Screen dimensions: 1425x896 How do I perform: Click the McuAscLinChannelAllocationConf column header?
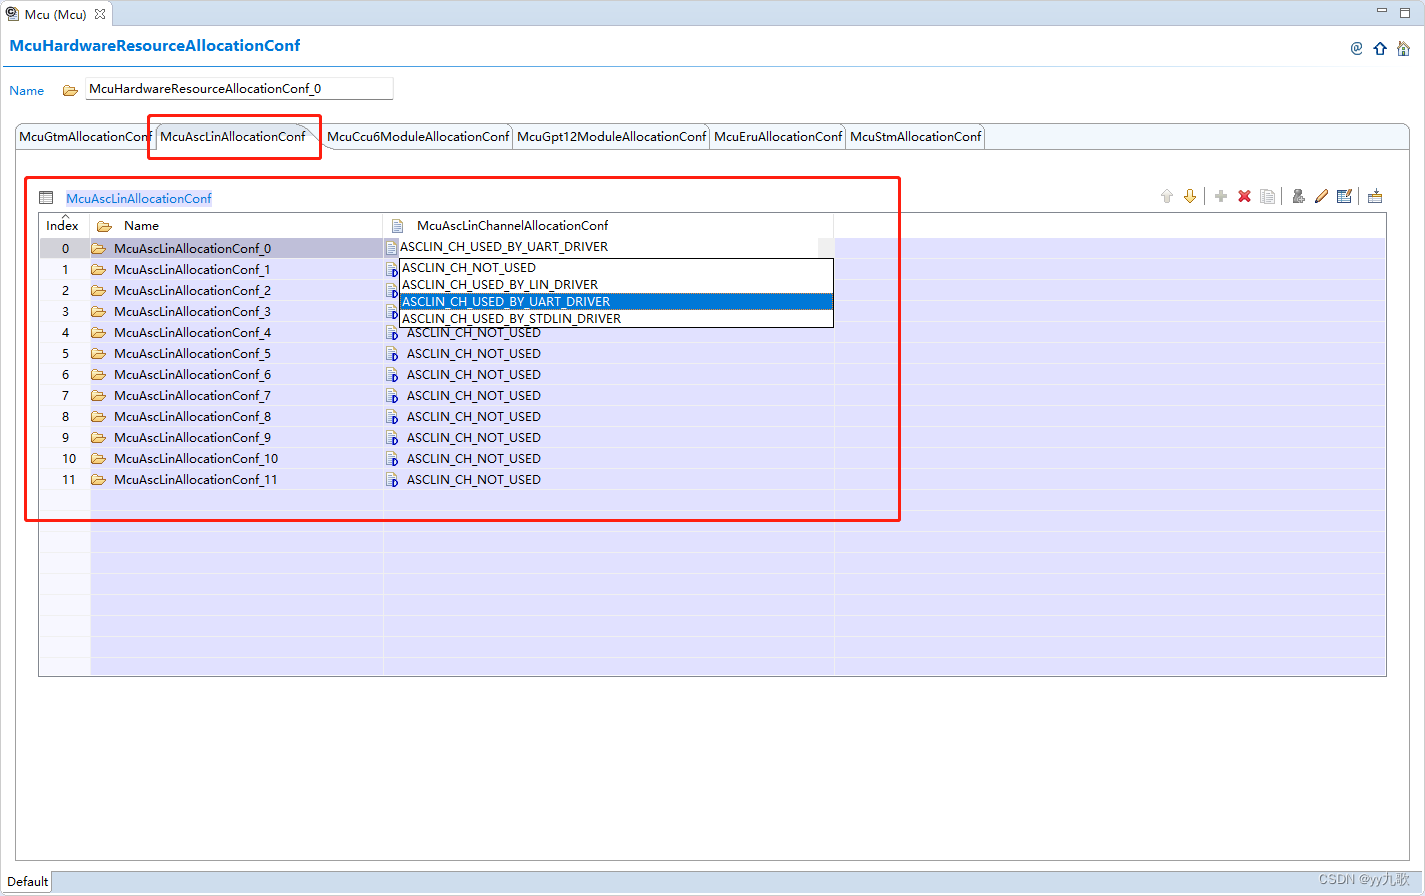[x=609, y=226]
